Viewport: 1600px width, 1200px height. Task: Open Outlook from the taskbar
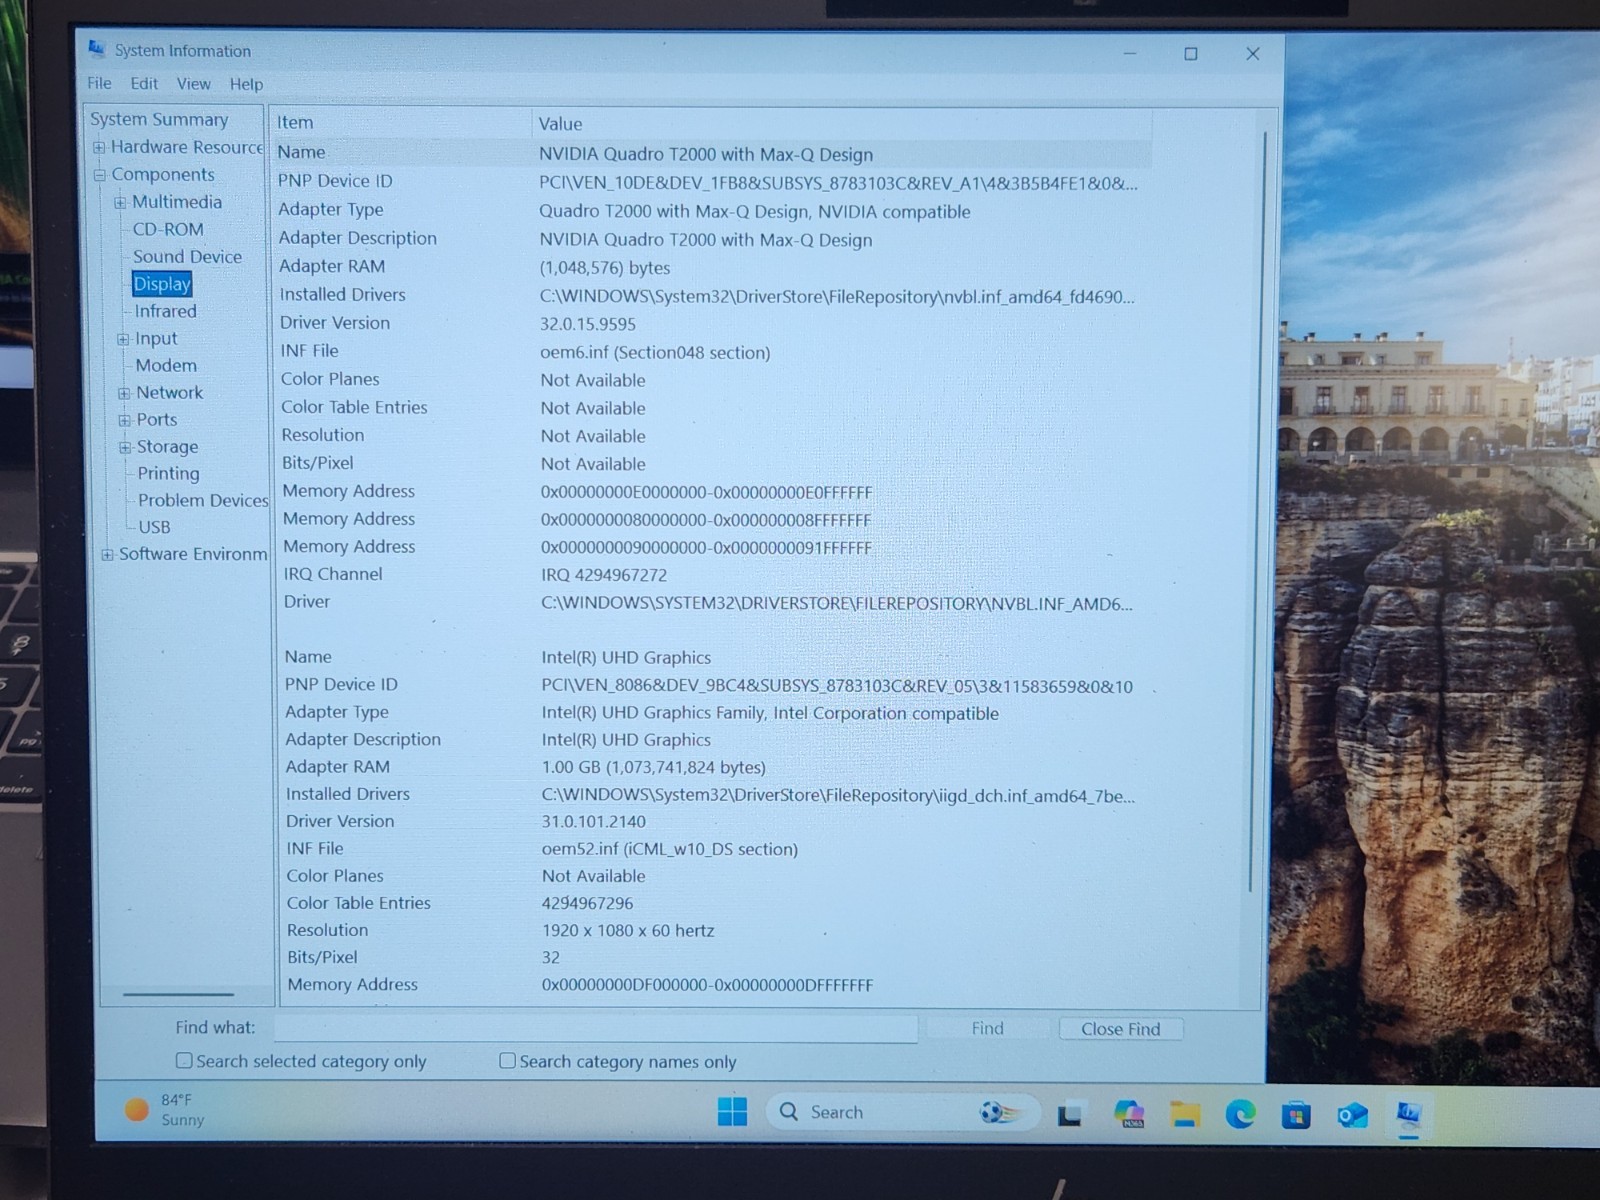1352,1114
